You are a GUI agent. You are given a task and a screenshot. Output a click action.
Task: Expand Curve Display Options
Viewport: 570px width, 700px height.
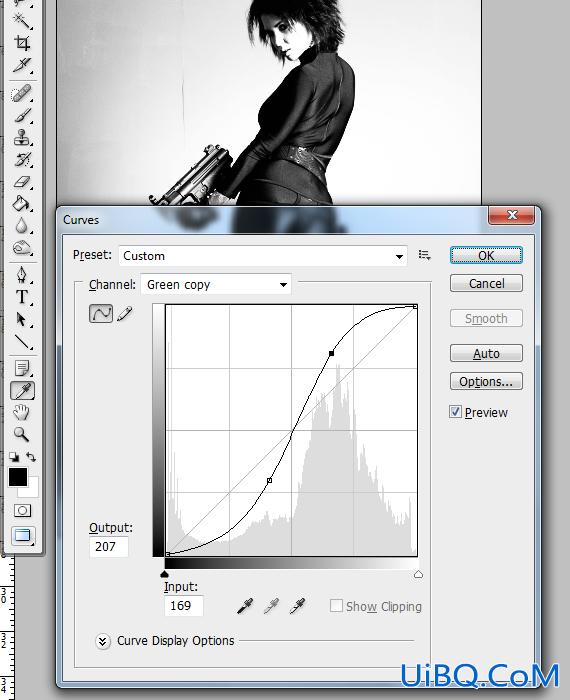click(103, 641)
